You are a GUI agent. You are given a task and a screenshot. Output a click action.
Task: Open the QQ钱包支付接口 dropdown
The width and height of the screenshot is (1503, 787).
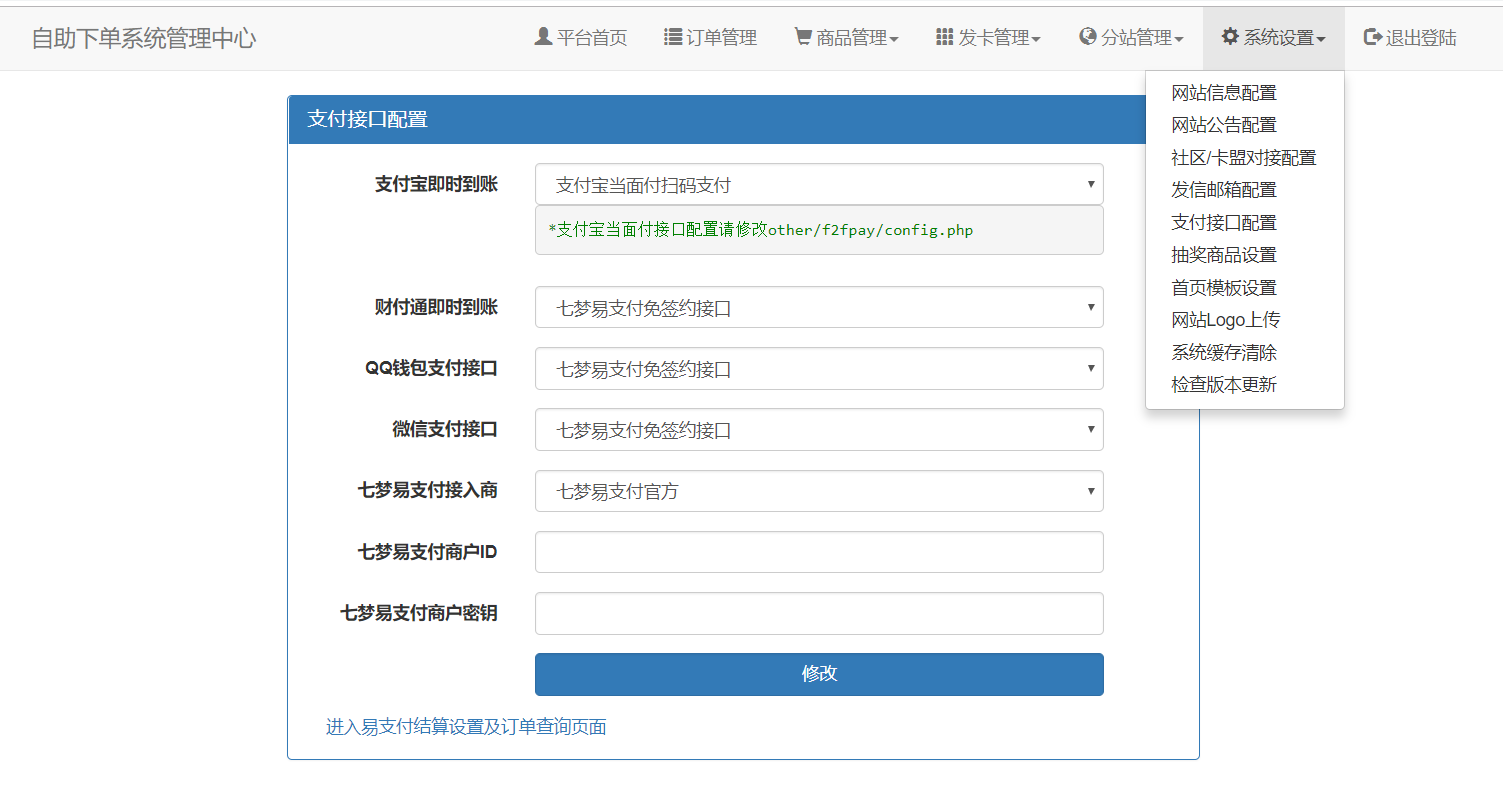818,369
